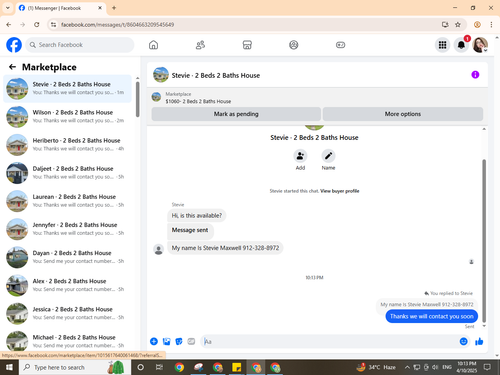Screen dimensions: 500x375
Task: Click the site information icon in address bar
Action: click(x=53, y=25)
